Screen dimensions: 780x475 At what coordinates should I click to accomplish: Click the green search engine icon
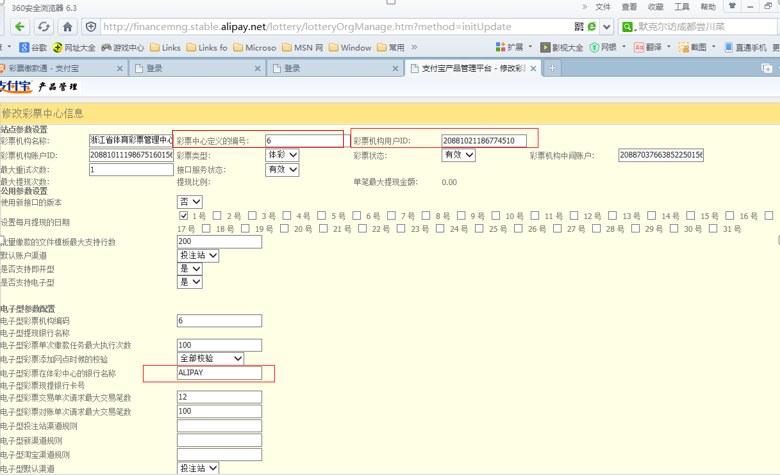click(628, 26)
